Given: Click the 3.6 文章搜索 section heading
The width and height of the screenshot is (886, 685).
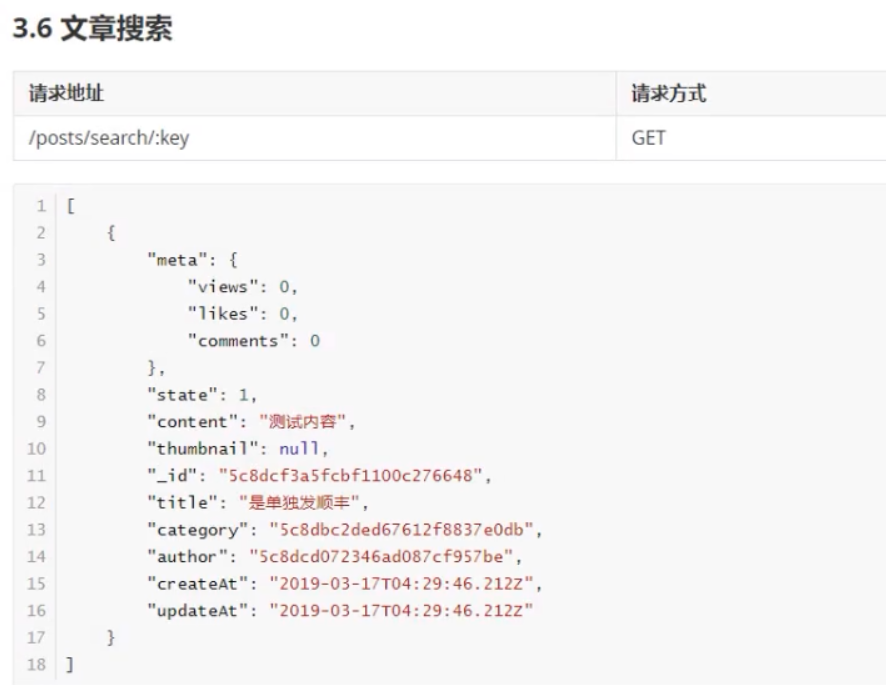Looking at the screenshot, I should [92, 30].
